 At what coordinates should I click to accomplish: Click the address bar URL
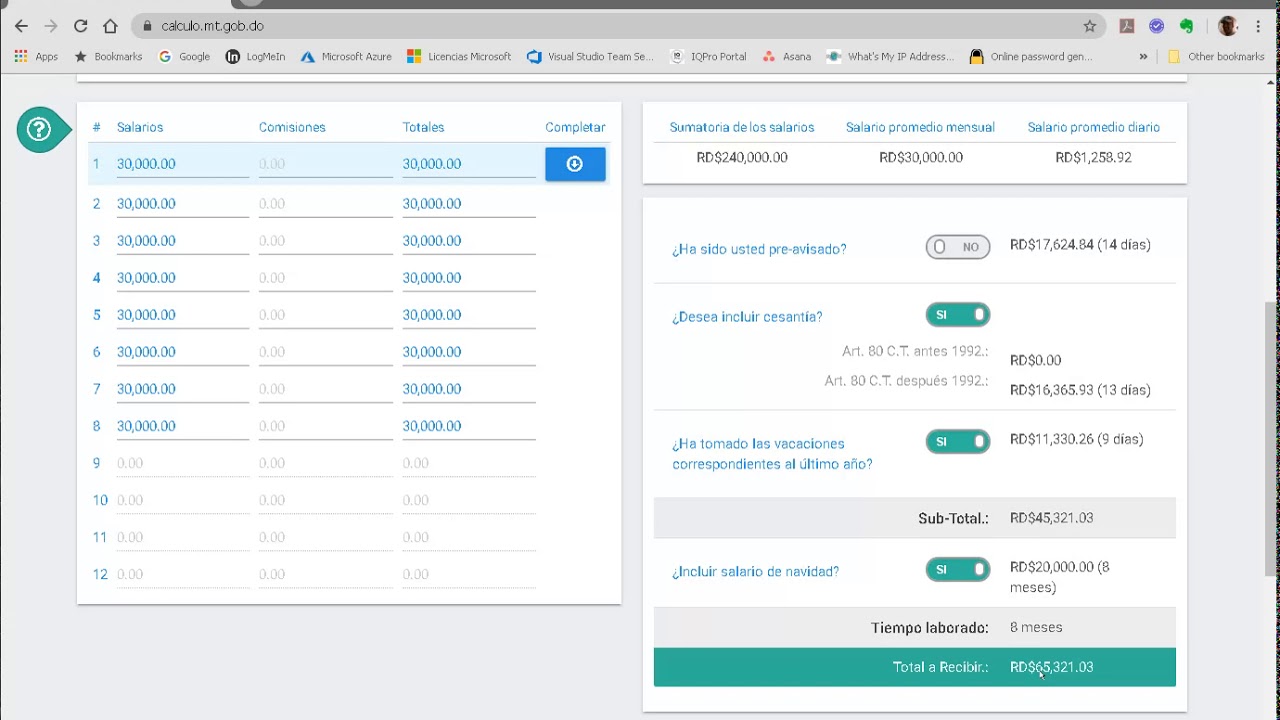212,26
